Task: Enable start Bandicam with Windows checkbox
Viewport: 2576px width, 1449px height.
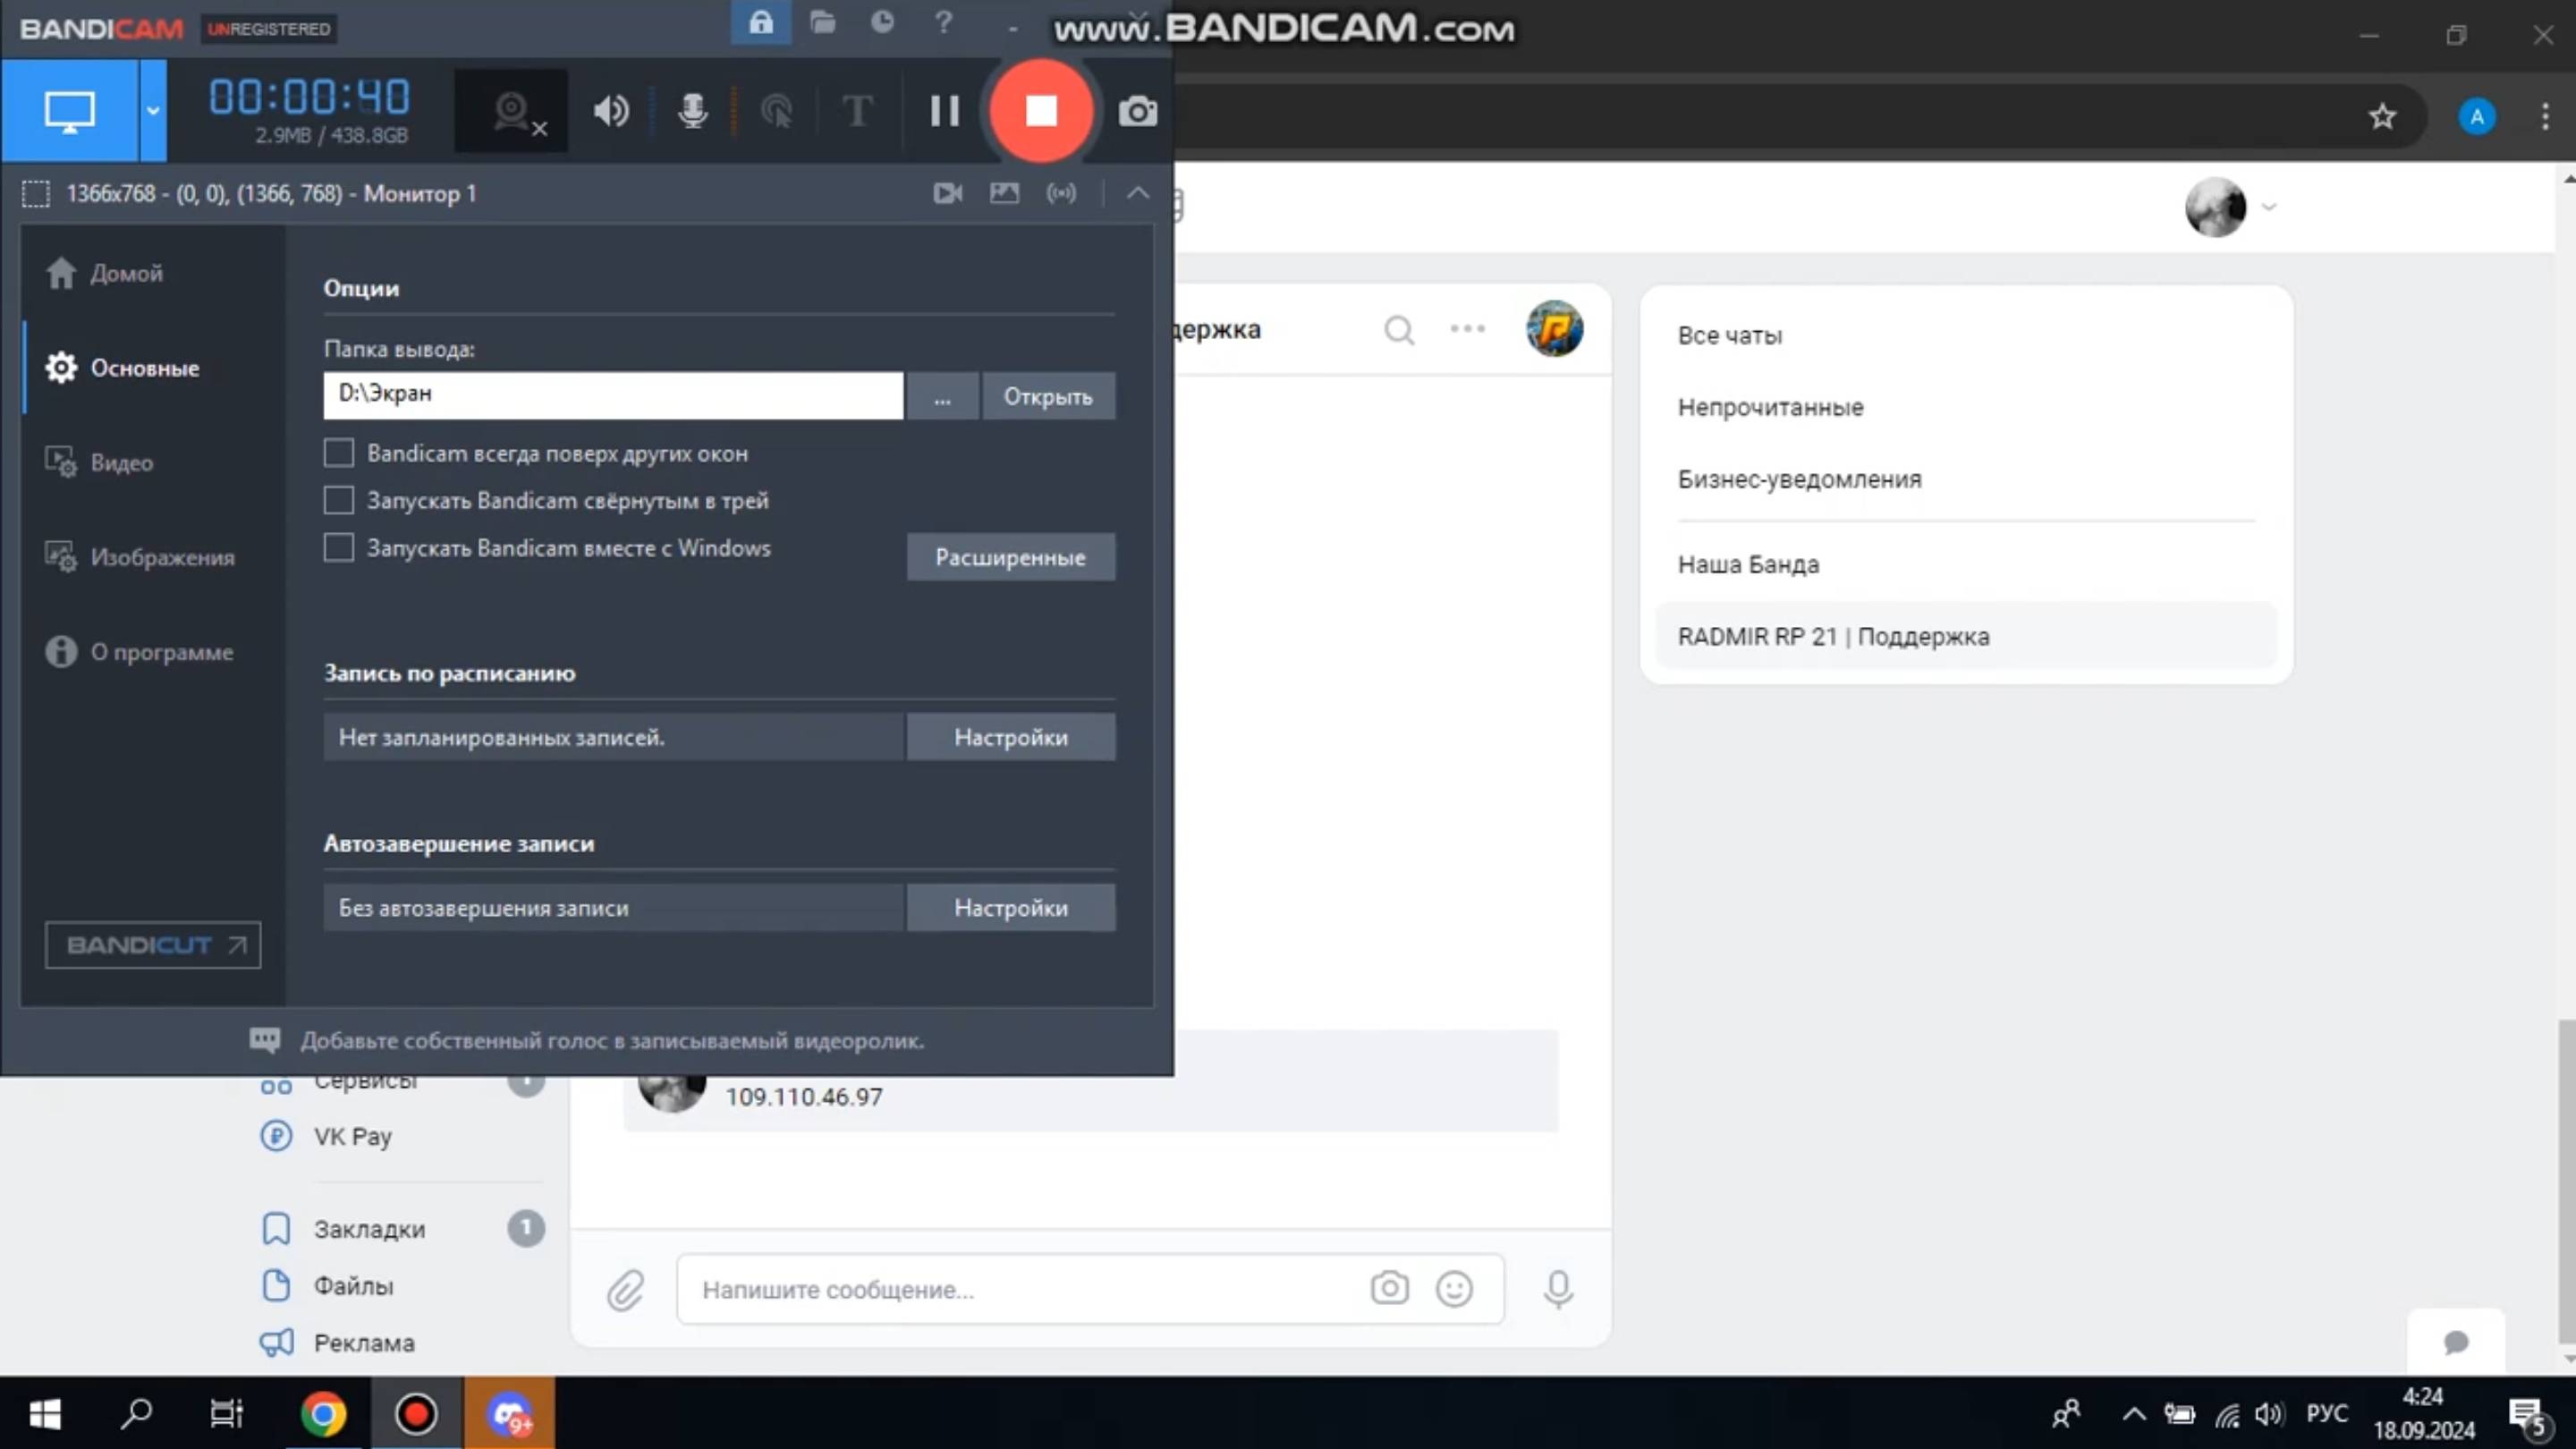Action: [x=339, y=547]
